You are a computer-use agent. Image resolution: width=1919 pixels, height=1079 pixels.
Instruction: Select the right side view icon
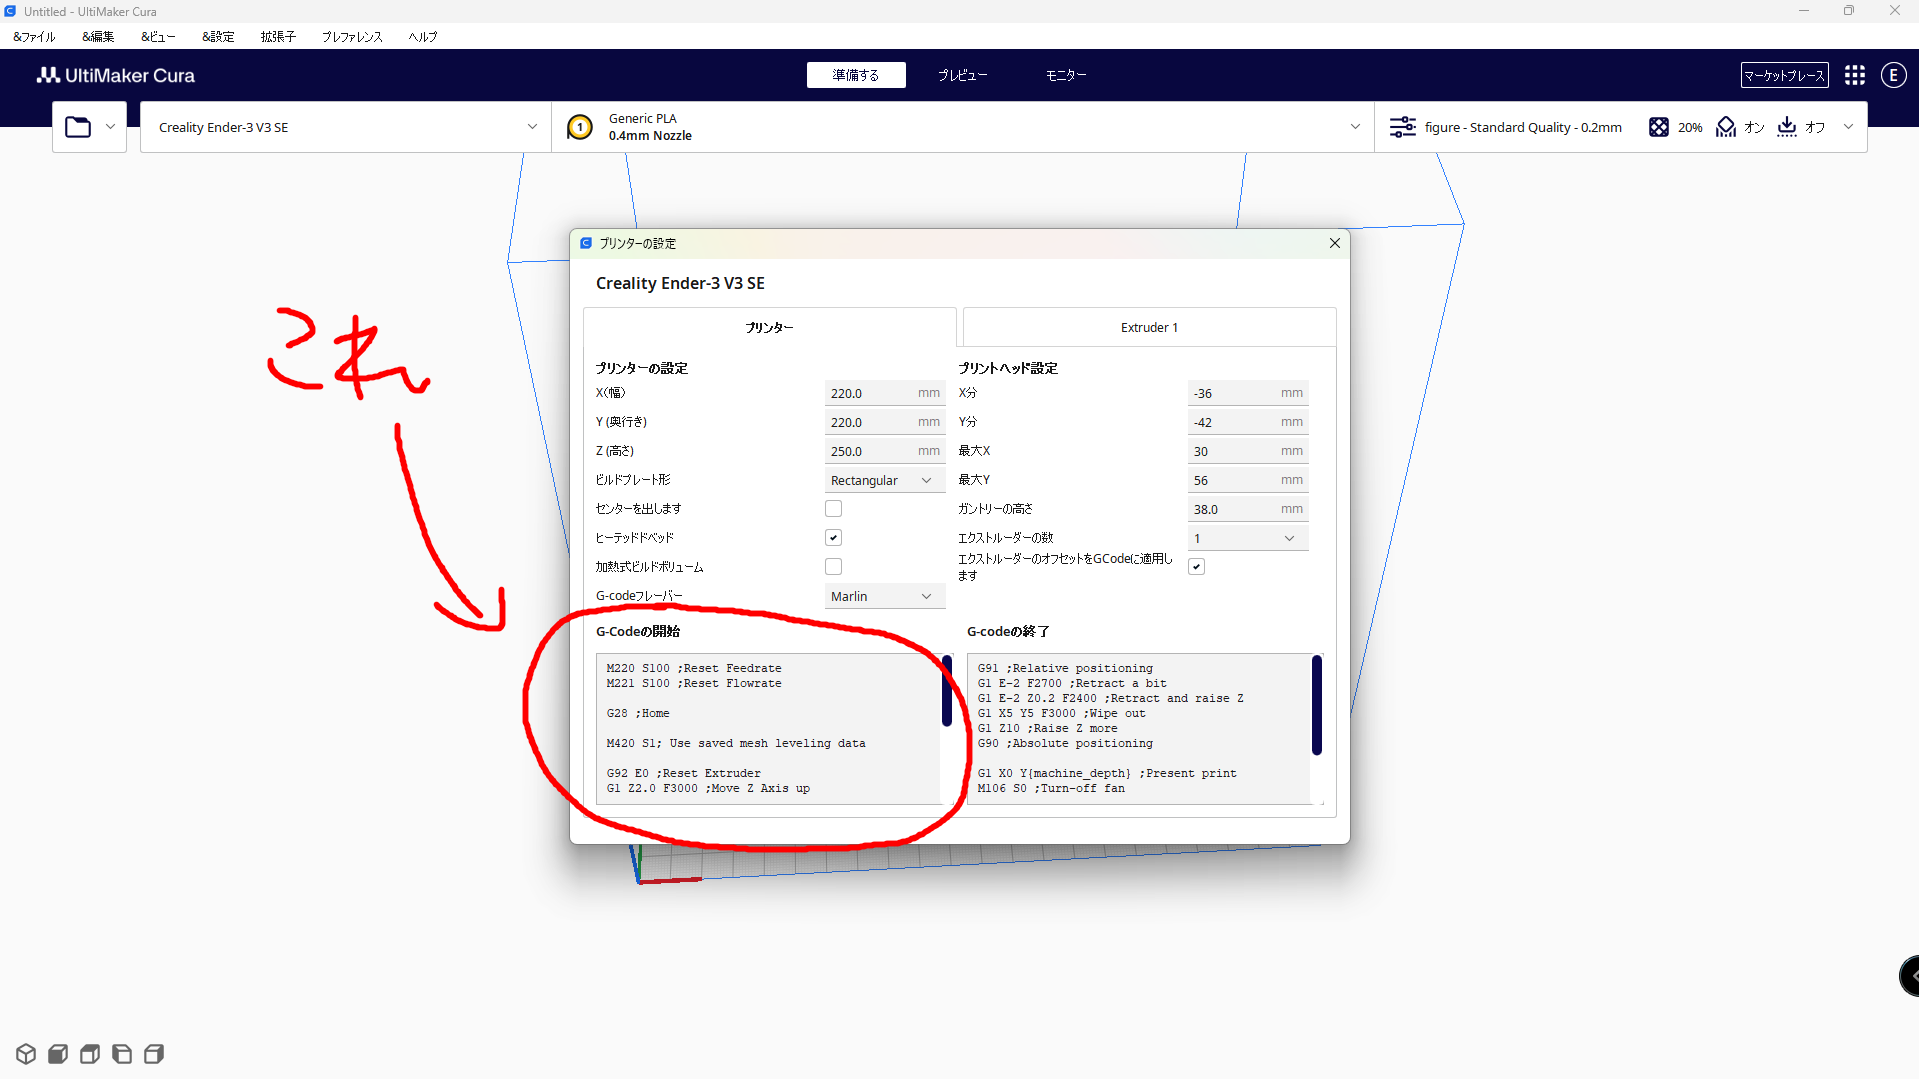click(154, 1054)
